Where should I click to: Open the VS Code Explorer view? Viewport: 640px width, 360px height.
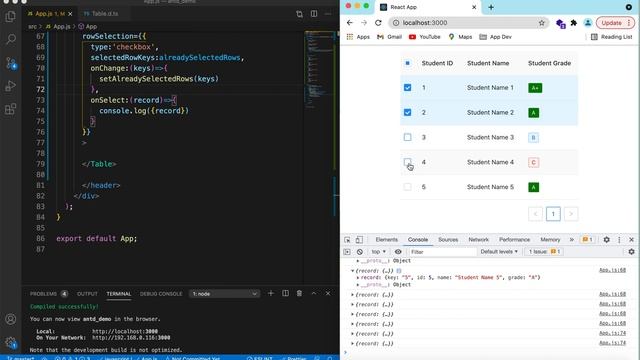pyautogui.click(x=11, y=16)
